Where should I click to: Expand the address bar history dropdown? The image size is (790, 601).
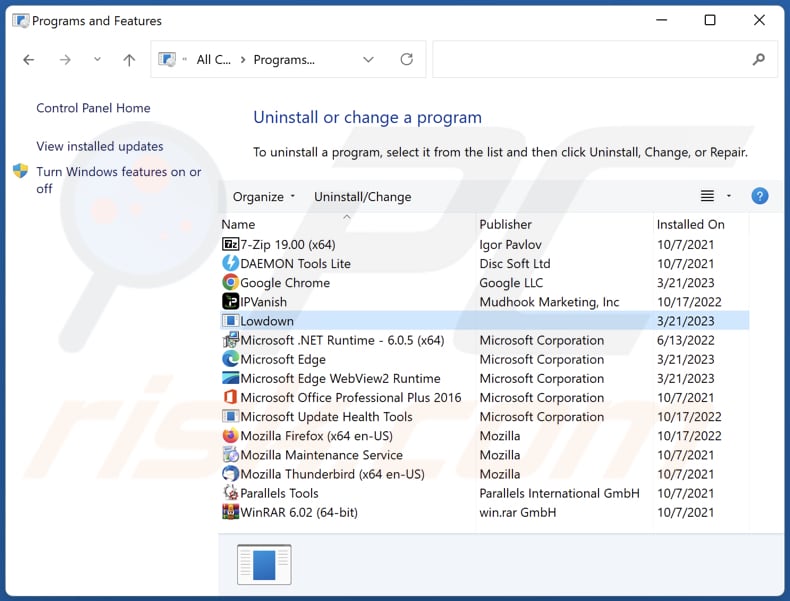coord(368,59)
